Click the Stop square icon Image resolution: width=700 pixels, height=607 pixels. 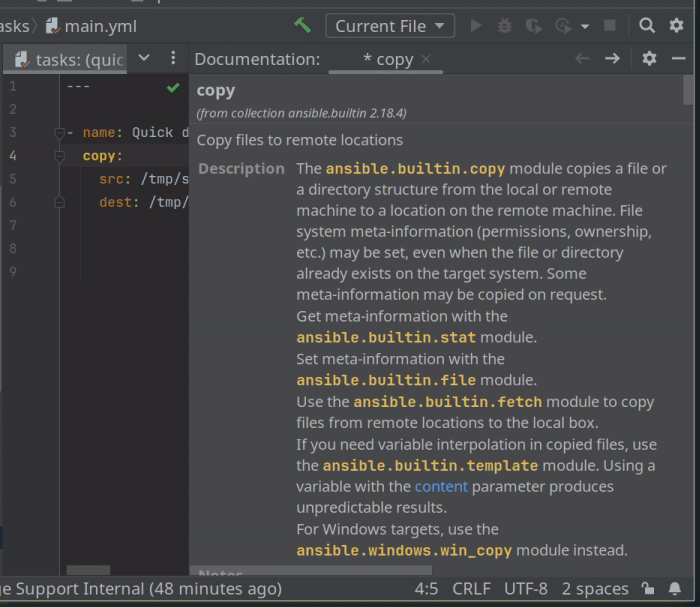click(x=610, y=25)
